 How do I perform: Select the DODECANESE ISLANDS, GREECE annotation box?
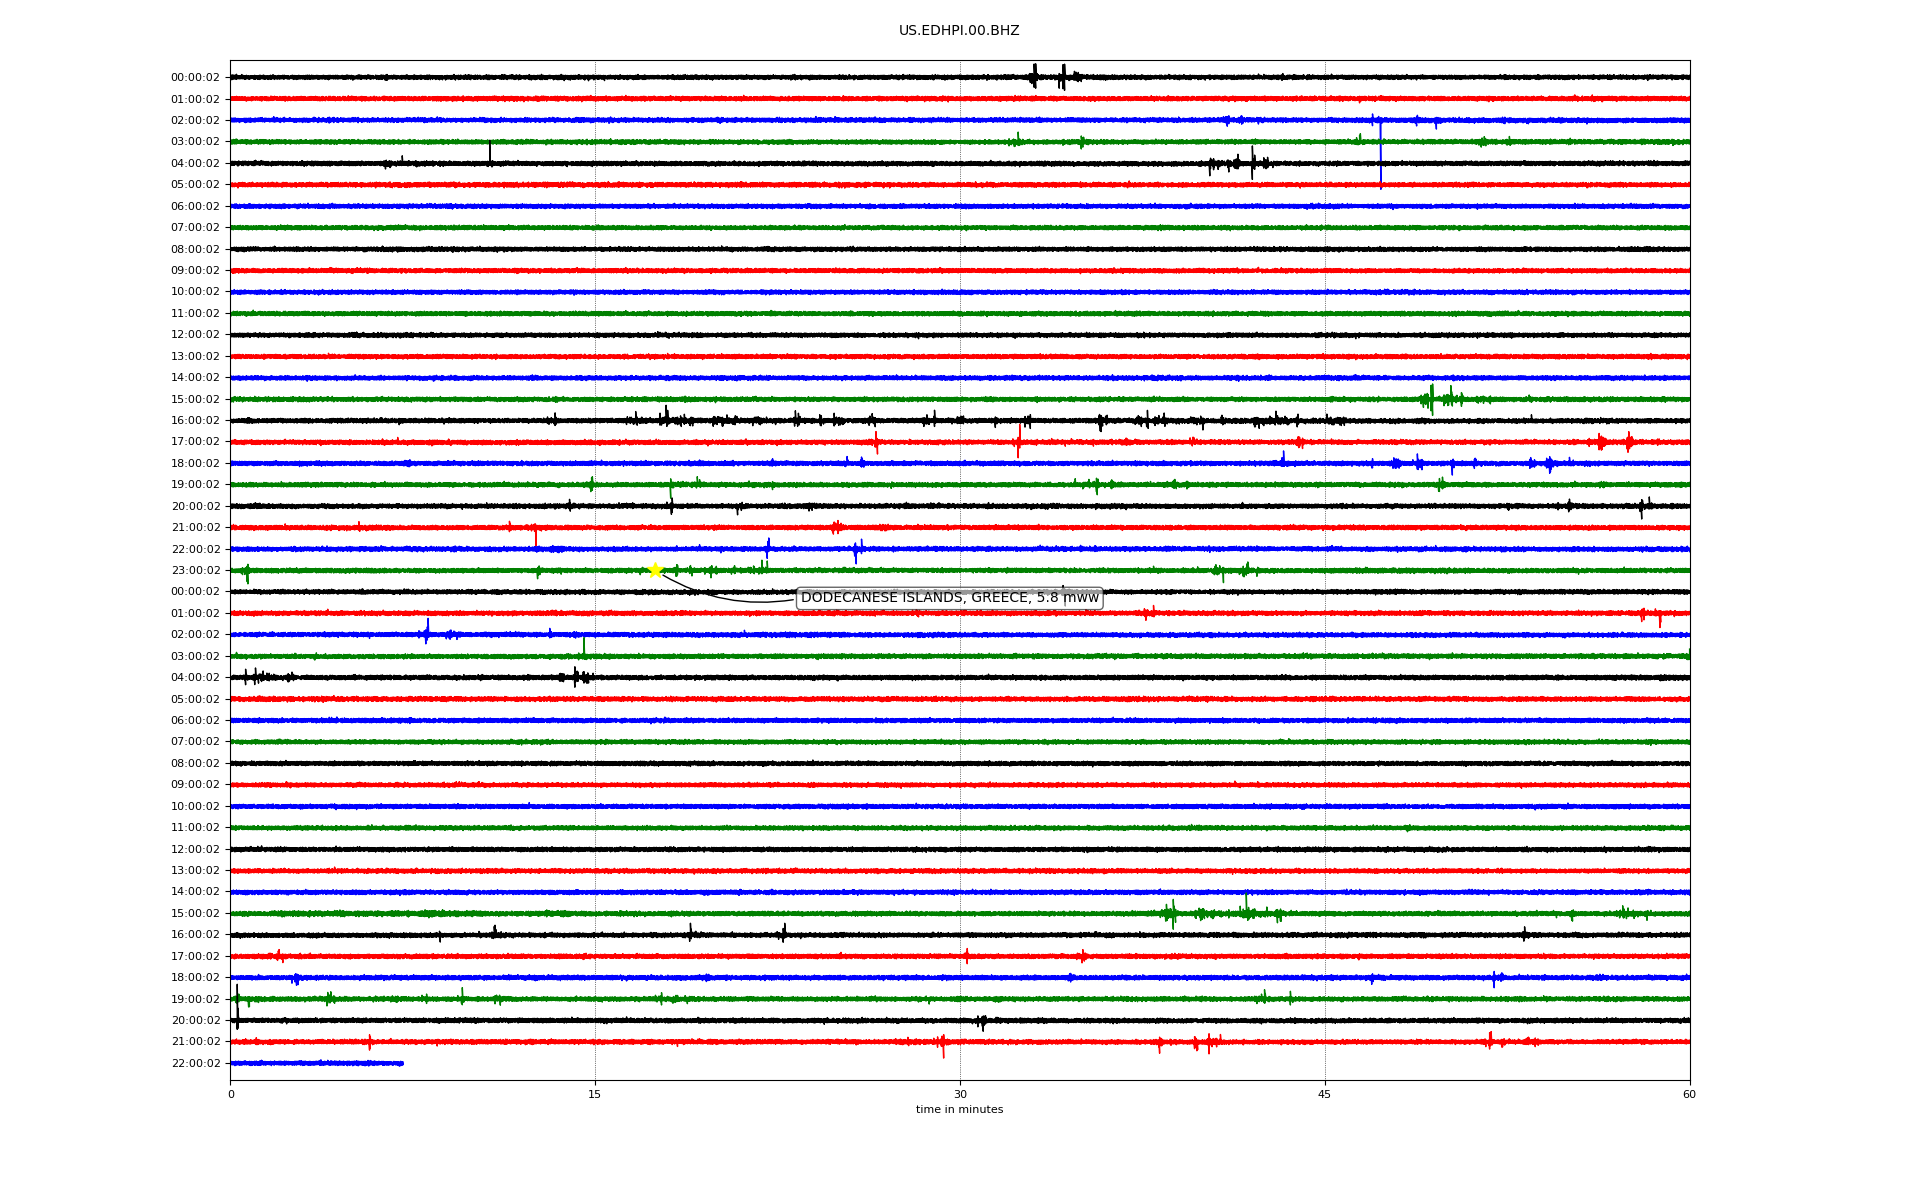(x=950, y=598)
